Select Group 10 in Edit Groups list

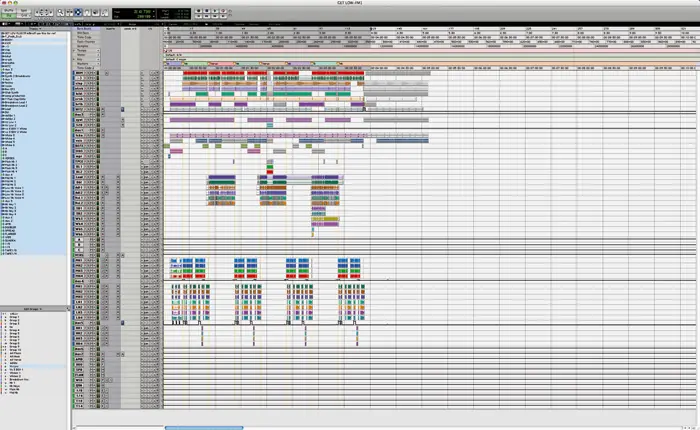point(15,350)
